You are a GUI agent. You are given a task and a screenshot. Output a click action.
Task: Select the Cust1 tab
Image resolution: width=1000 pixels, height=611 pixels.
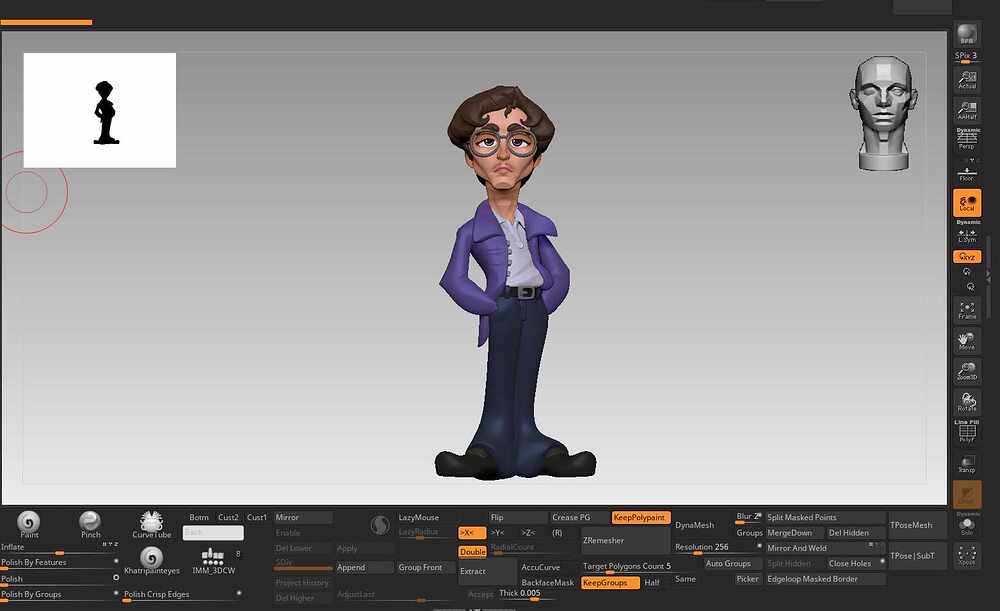tap(256, 517)
